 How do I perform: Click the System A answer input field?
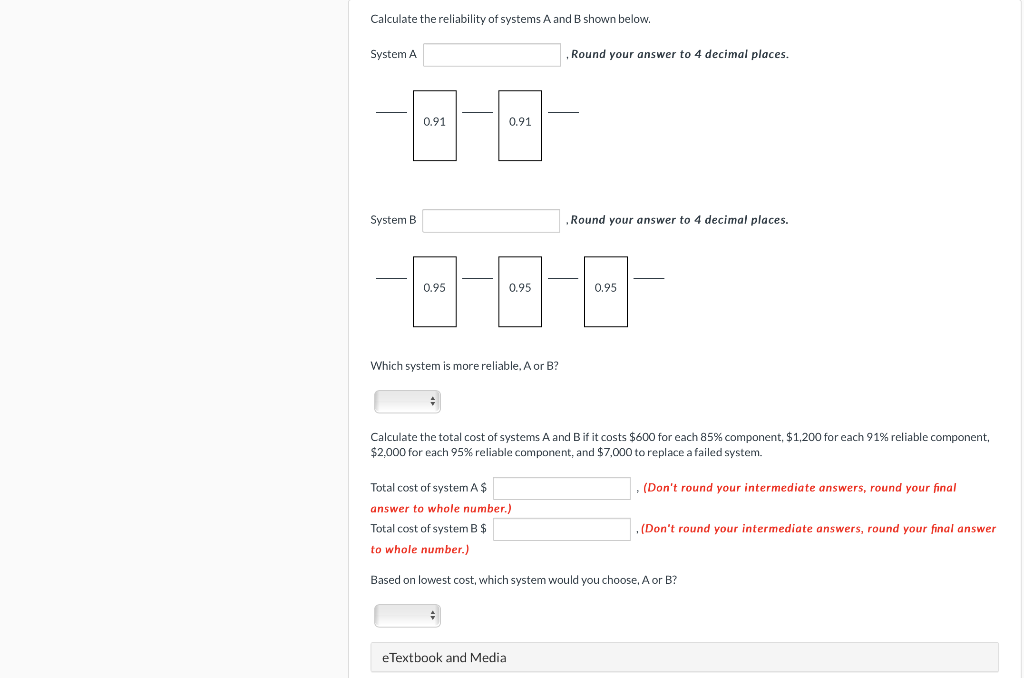[x=491, y=54]
